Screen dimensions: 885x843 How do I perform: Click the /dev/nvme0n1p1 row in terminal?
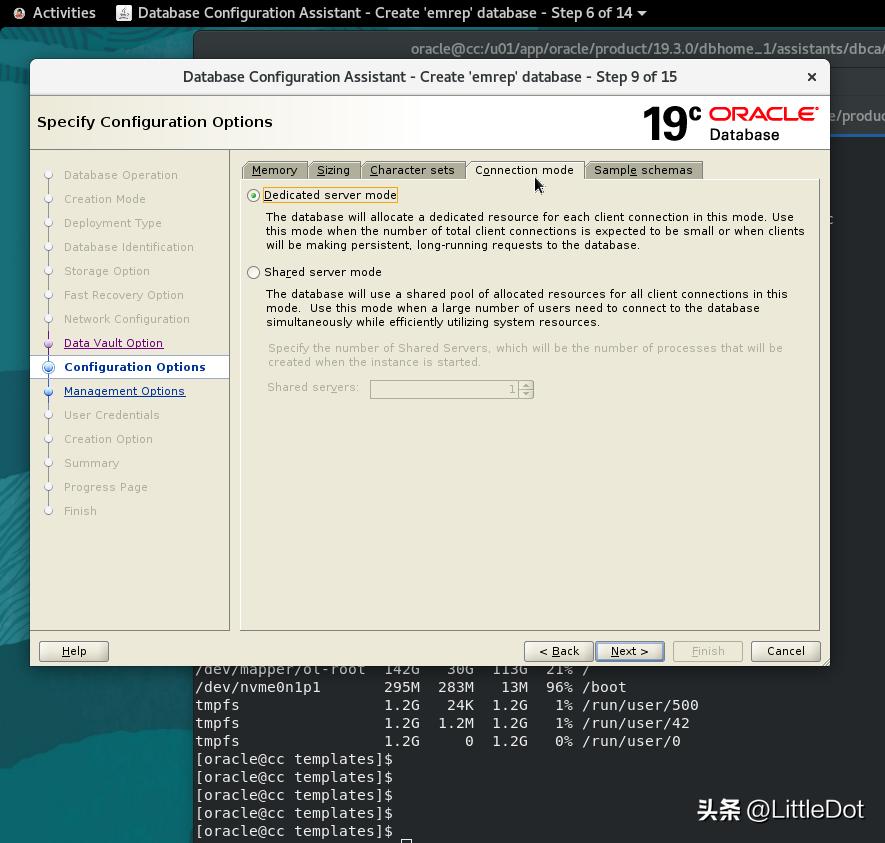click(411, 687)
